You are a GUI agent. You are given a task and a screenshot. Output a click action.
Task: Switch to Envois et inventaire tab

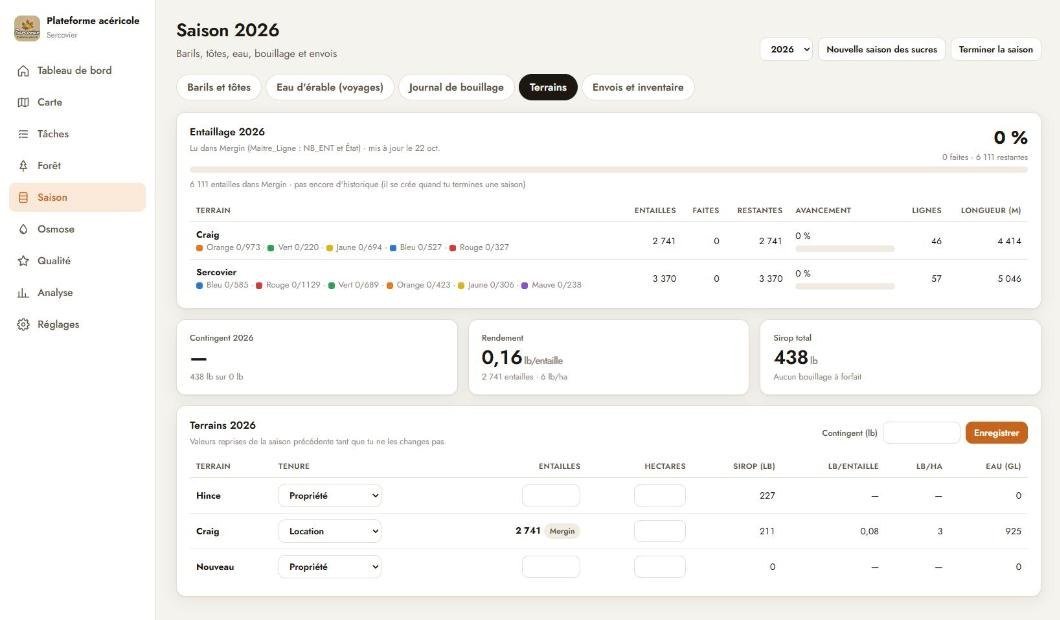[638, 87]
